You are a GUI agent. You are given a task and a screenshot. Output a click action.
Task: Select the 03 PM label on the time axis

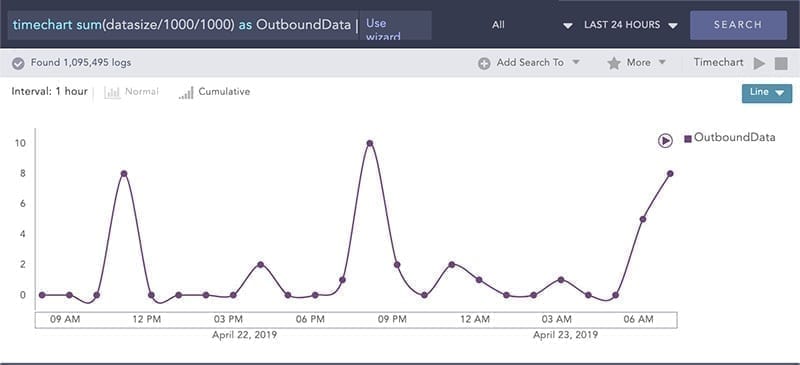point(228,320)
